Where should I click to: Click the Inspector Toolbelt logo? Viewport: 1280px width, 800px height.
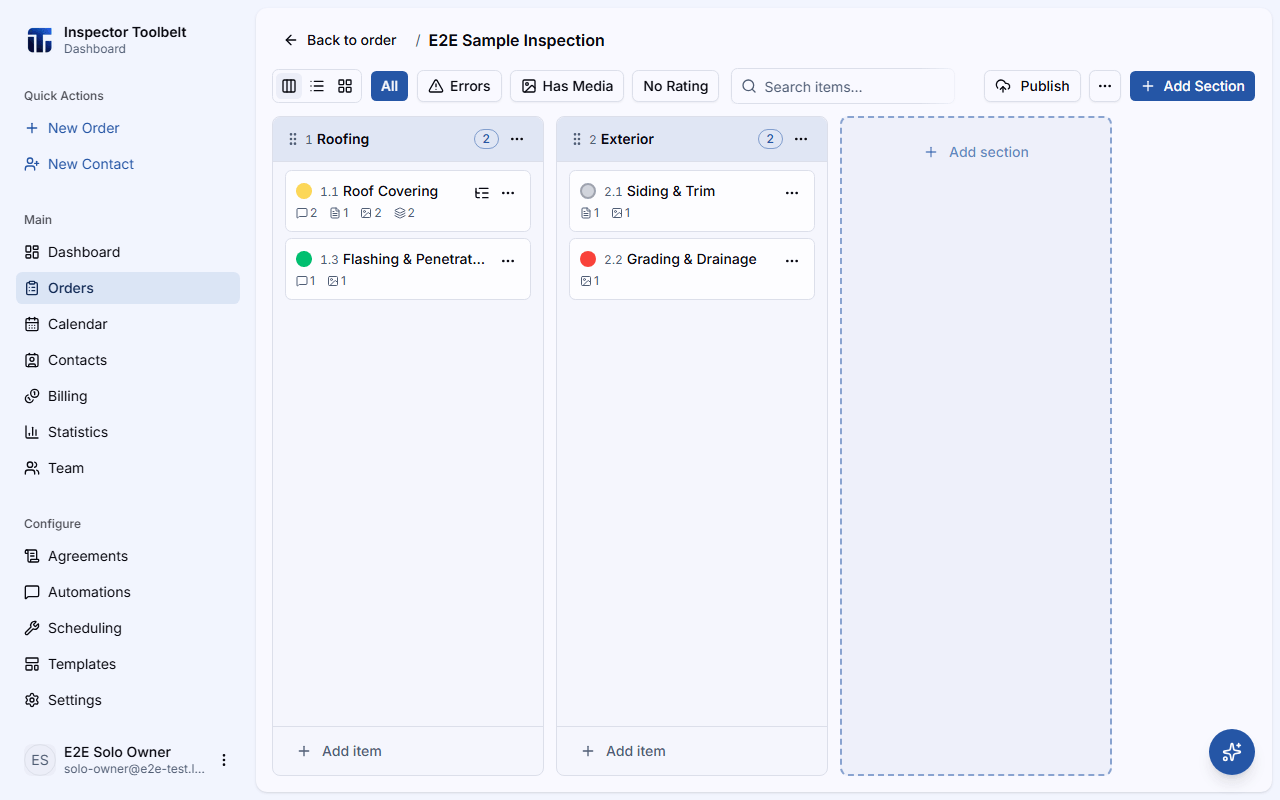click(x=40, y=40)
